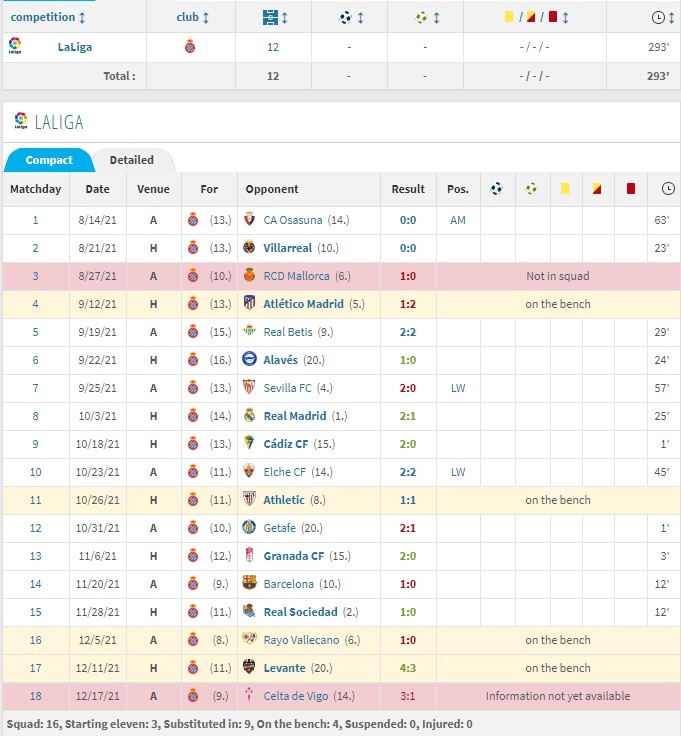Click Information not yet available text
This screenshot has width=681, height=736.
(x=558, y=696)
